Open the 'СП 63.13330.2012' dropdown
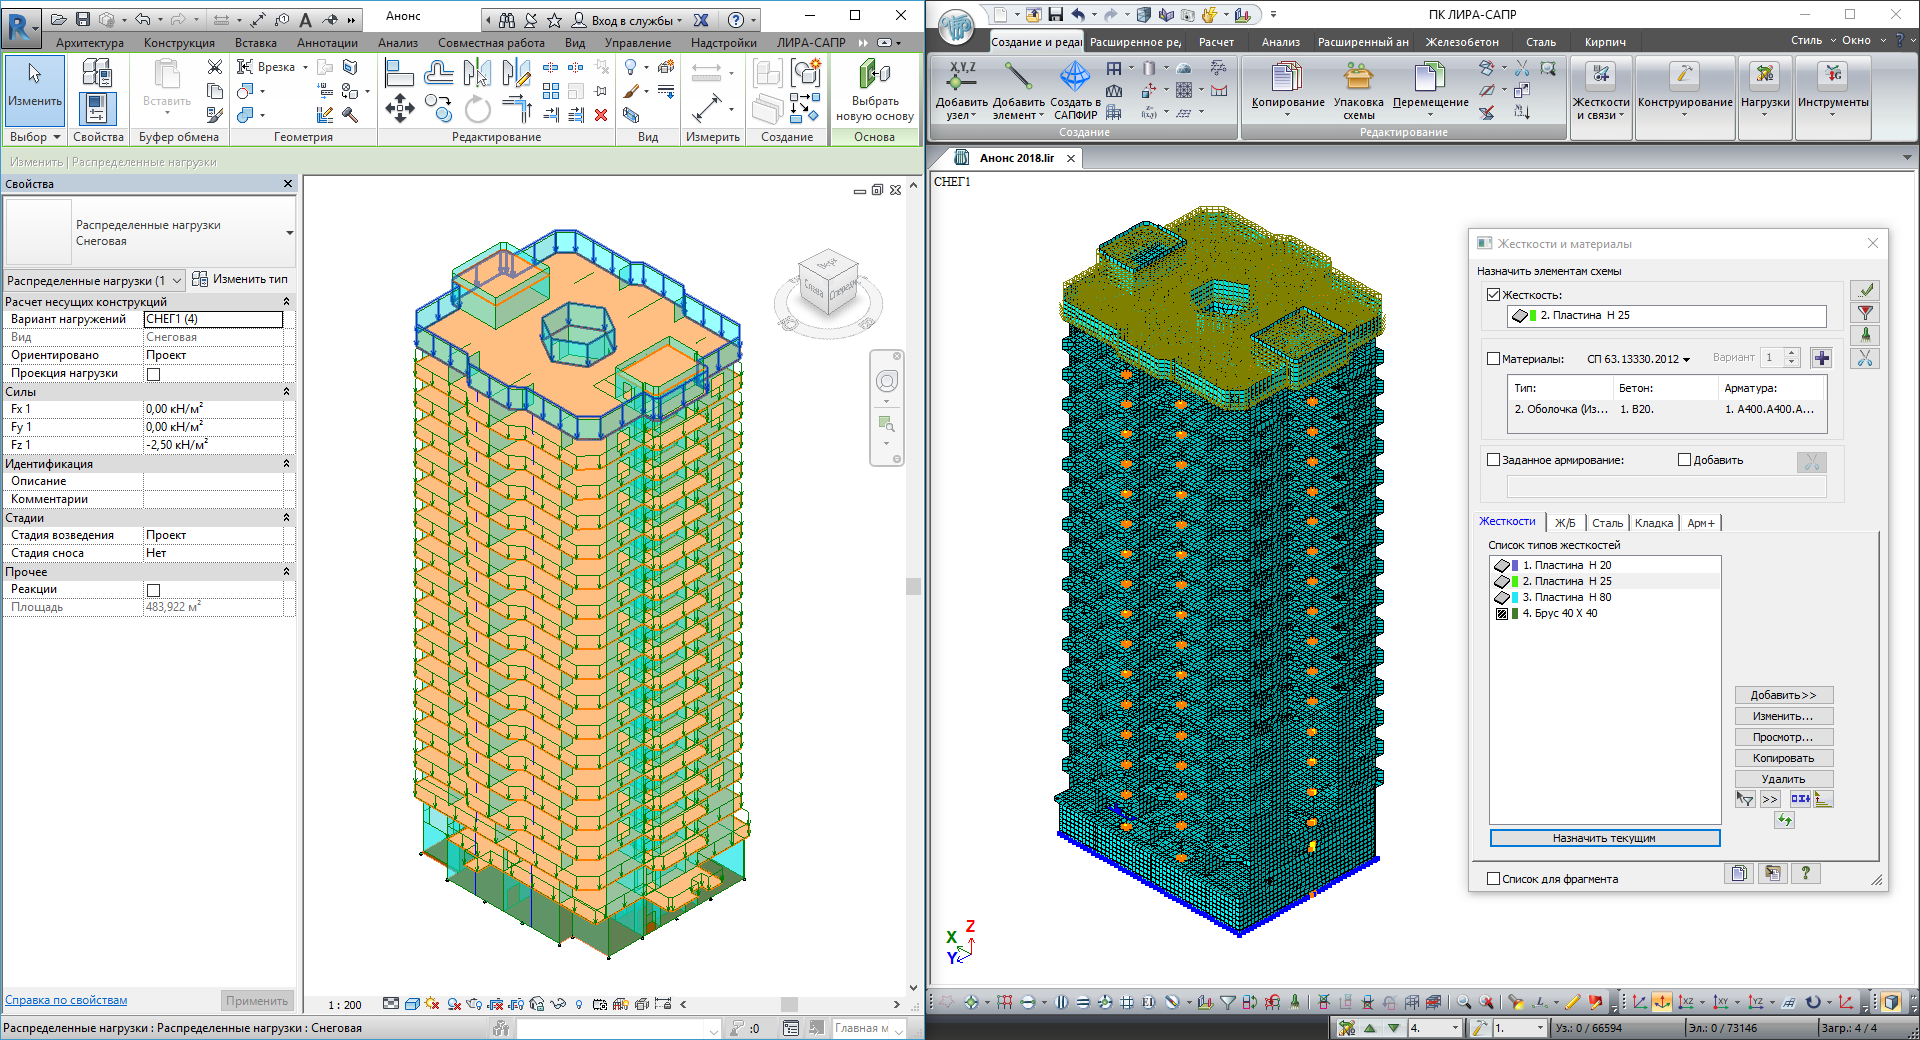The width and height of the screenshot is (1920, 1040). click(x=1638, y=359)
